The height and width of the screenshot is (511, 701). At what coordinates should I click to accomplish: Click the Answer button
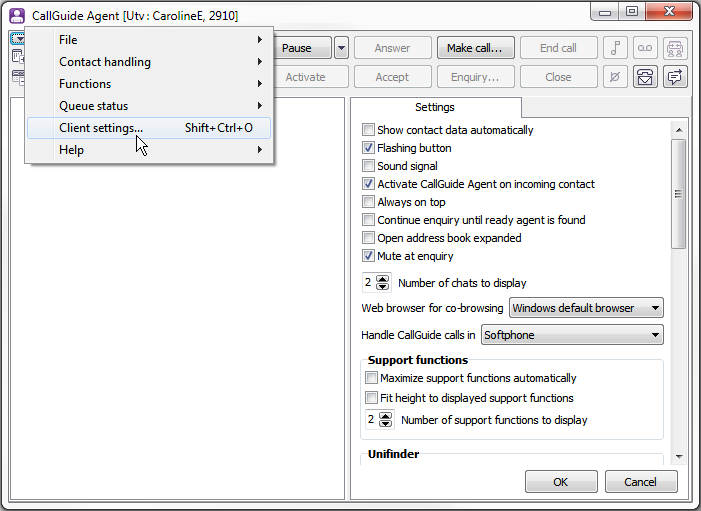[x=393, y=48]
